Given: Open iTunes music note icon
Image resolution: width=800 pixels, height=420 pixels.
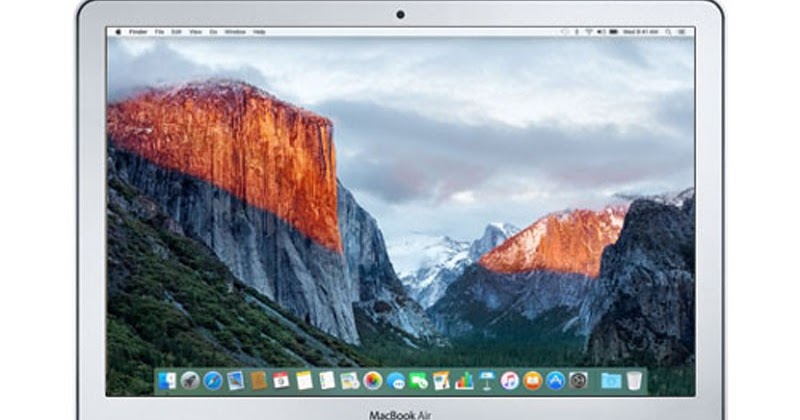Looking at the screenshot, I should click(510, 381).
